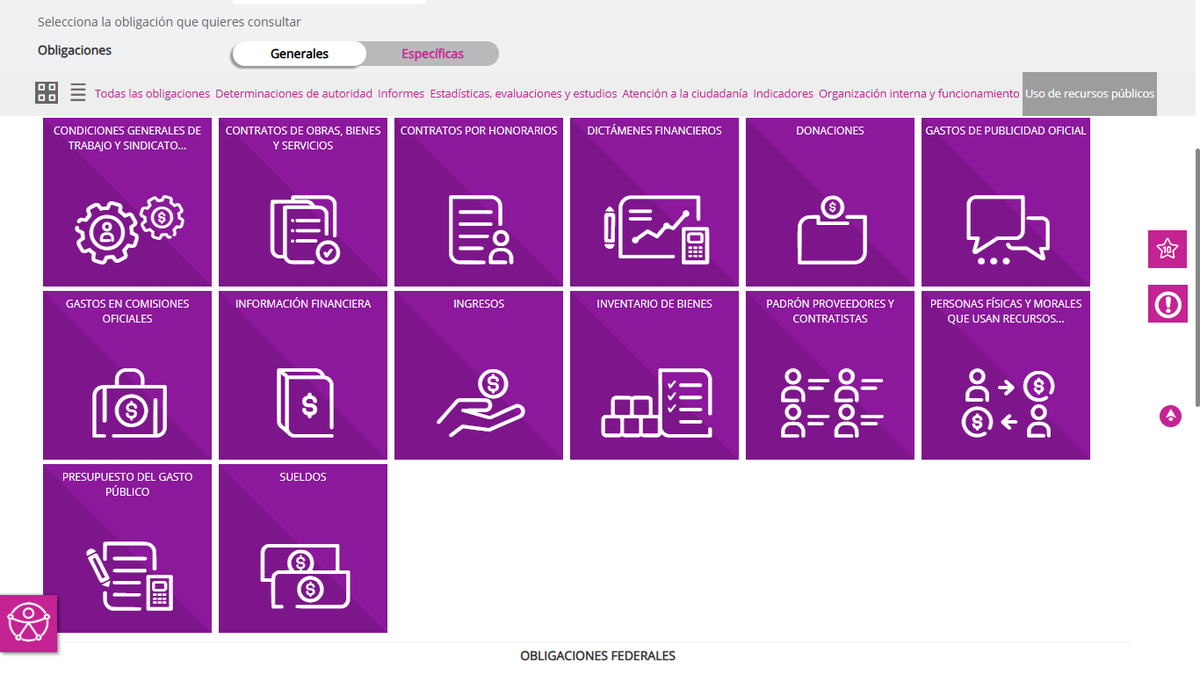
Task: Click the Contratos por Honorarios title text
Action: pos(479,131)
